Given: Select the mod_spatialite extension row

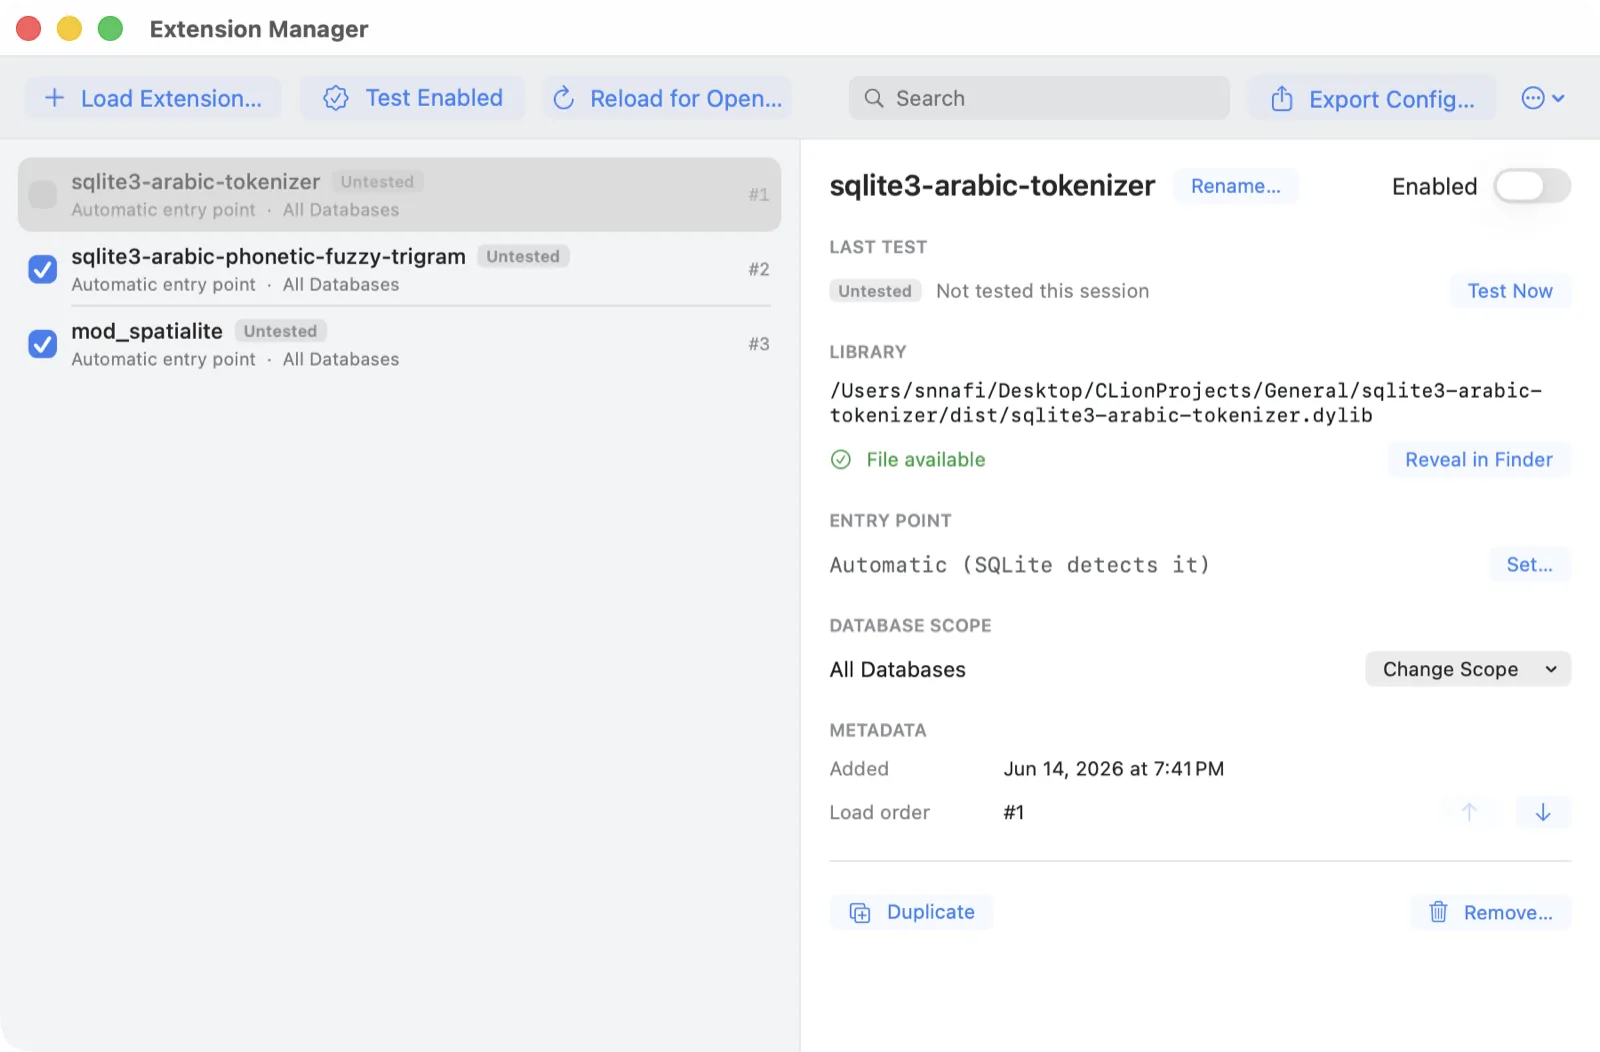Looking at the screenshot, I should (399, 344).
